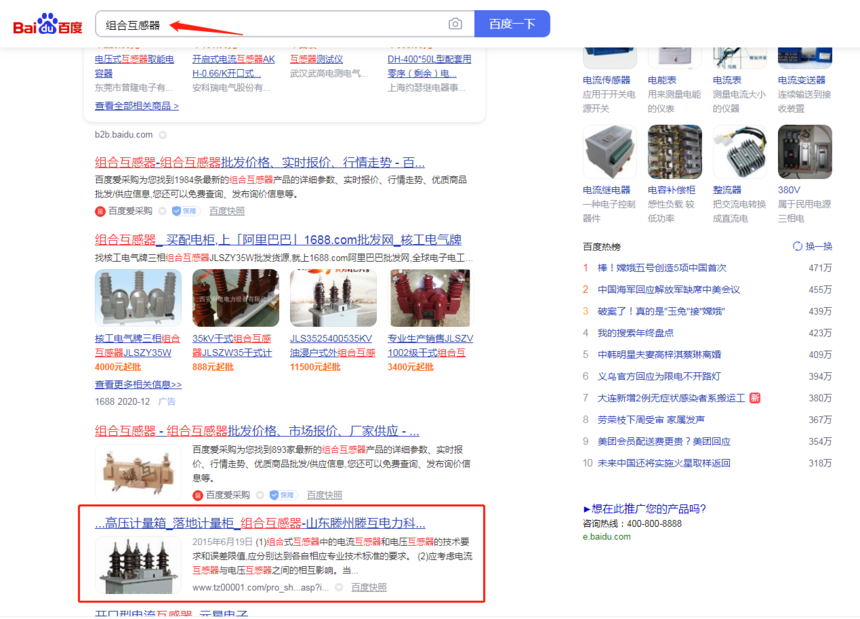Open 高压计量箱_落地计量柜 山东滕州 result title
860x619 pixels.
(260, 523)
